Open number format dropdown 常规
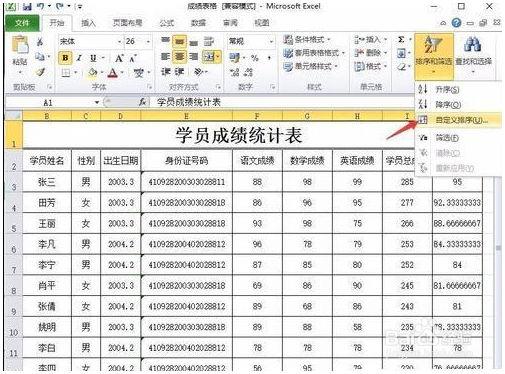The width and height of the screenshot is (505, 374). tap(271, 42)
